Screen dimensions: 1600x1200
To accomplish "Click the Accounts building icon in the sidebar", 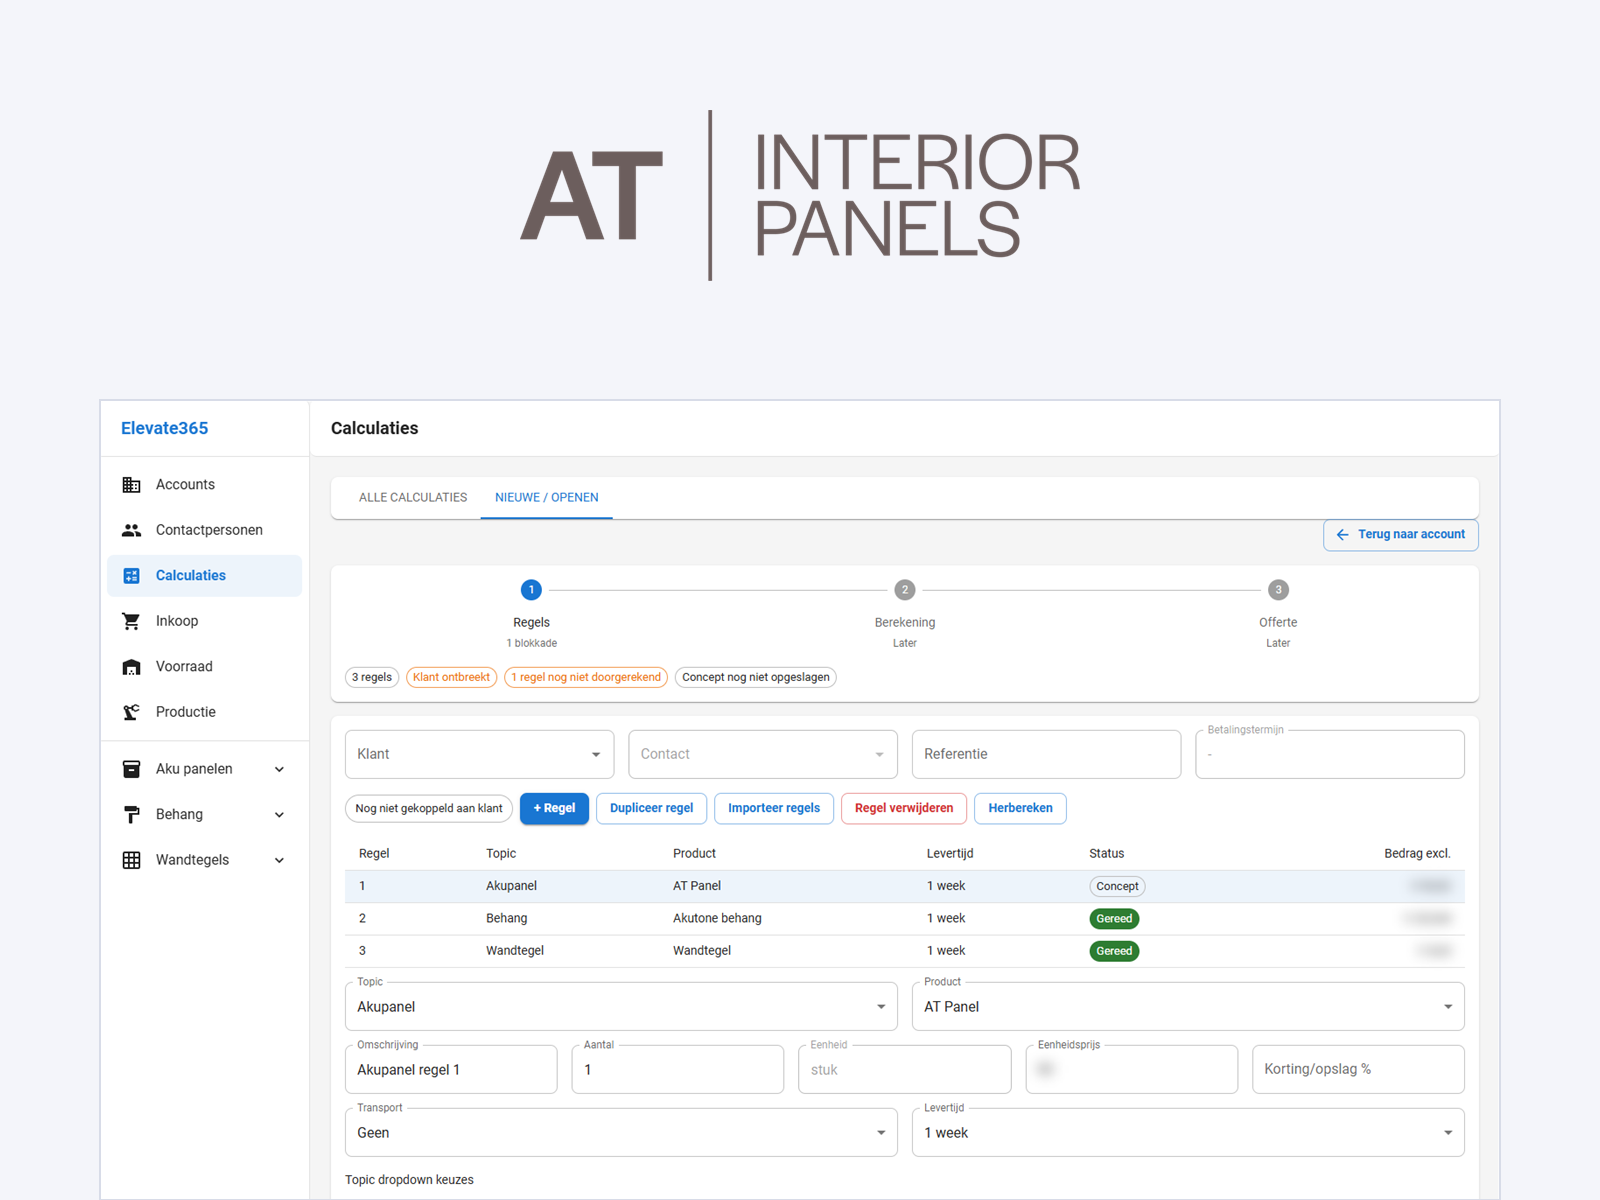I will [131, 485].
